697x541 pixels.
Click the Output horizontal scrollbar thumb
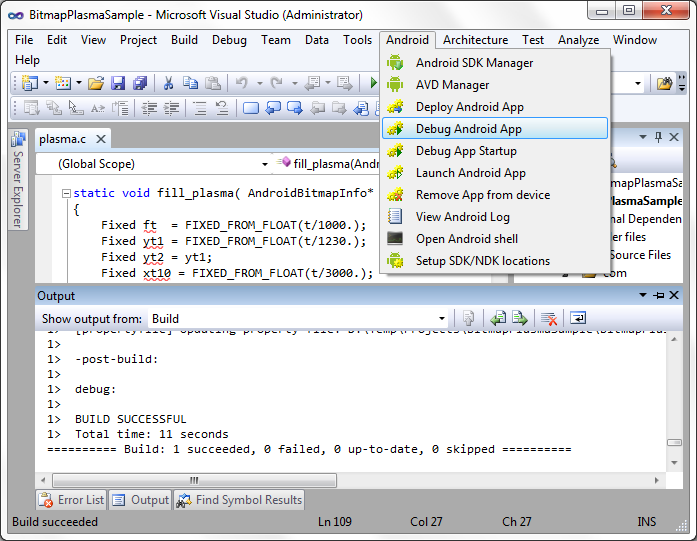(x=194, y=481)
